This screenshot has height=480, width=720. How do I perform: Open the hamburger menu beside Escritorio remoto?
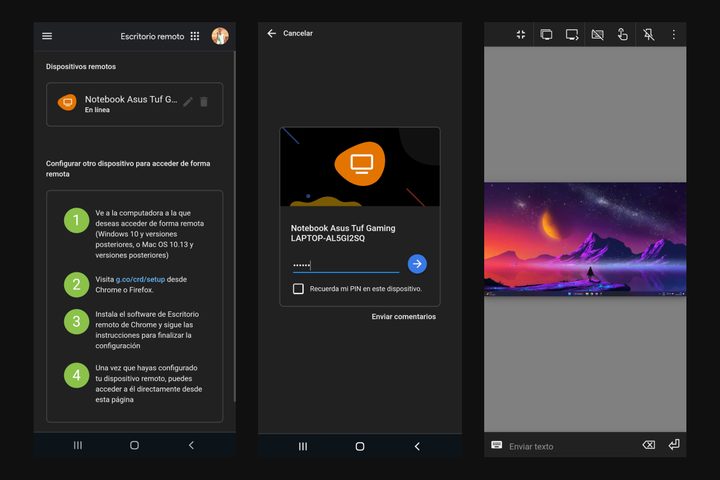47,36
